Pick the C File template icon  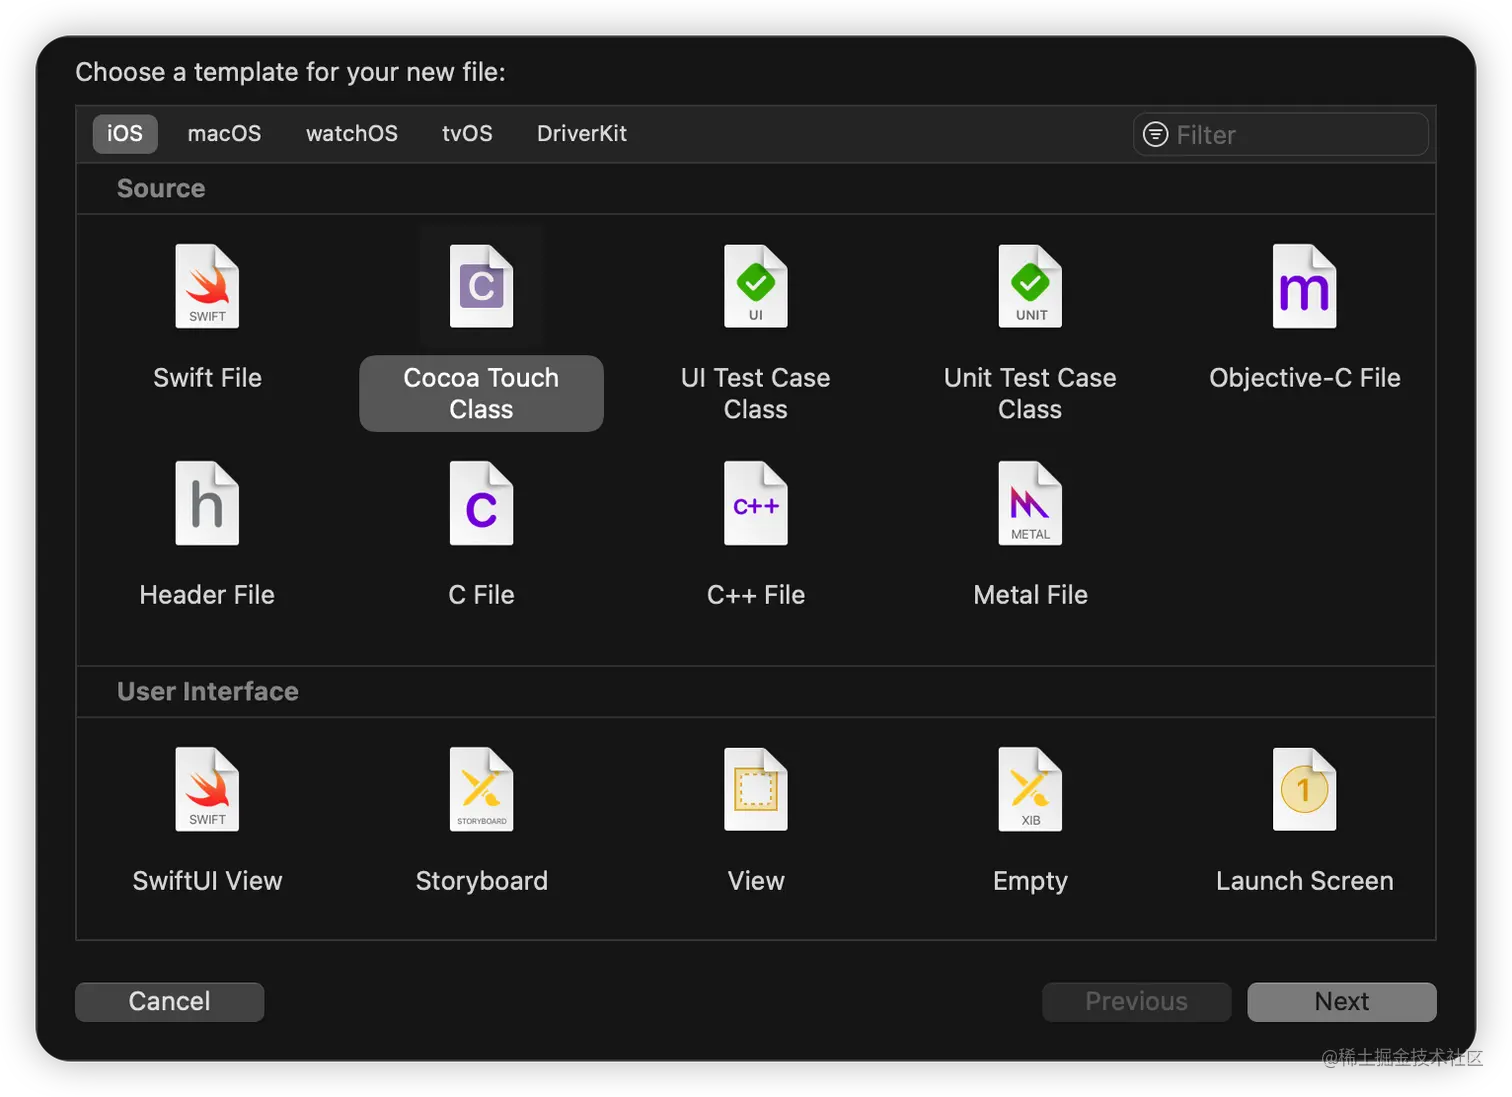[481, 504]
